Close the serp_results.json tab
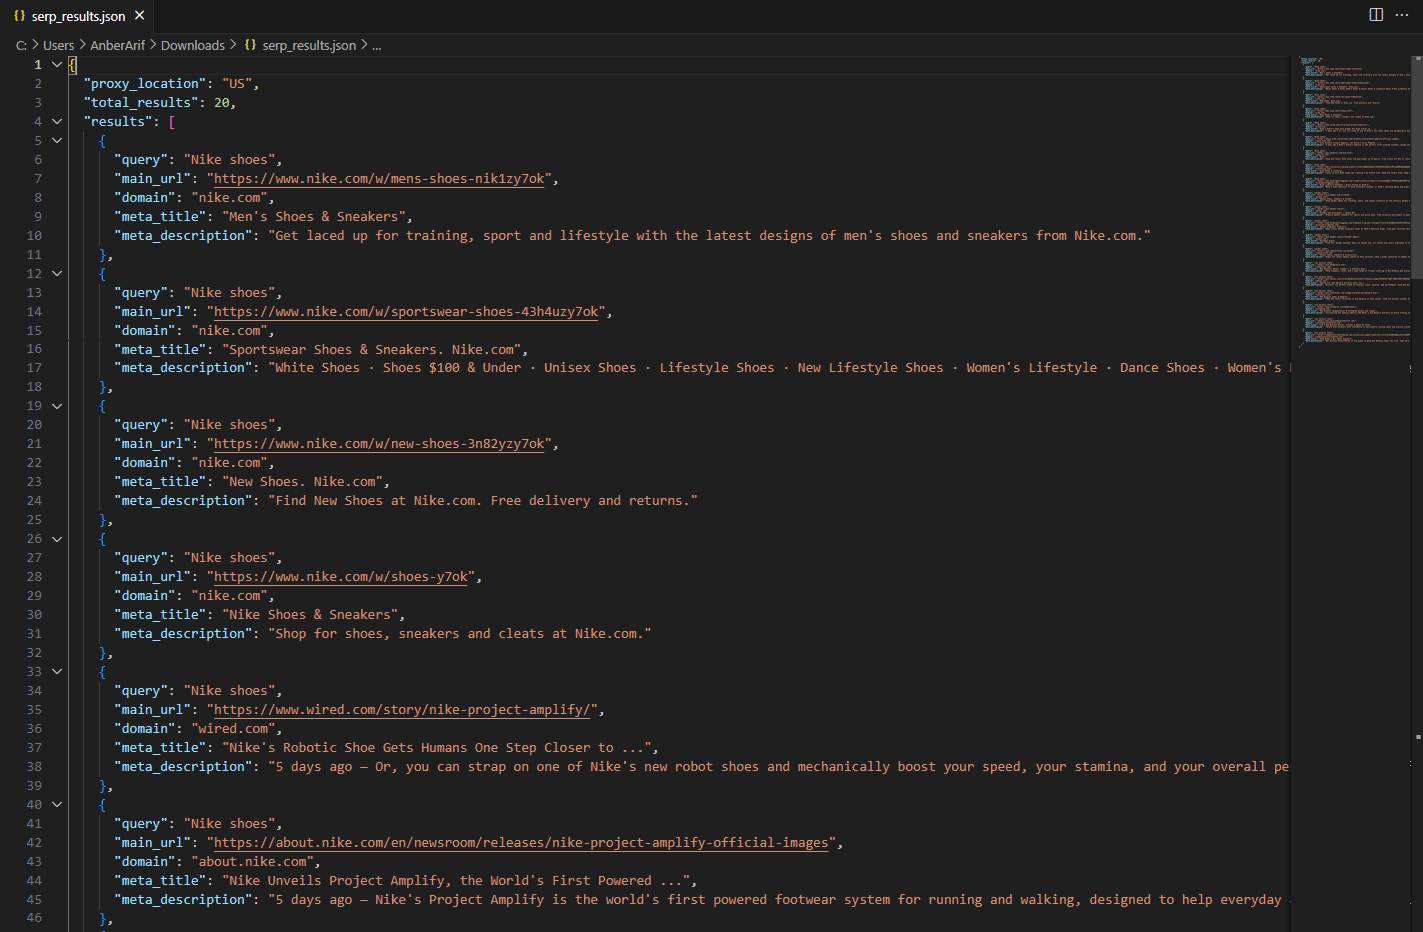 (x=139, y=16)
